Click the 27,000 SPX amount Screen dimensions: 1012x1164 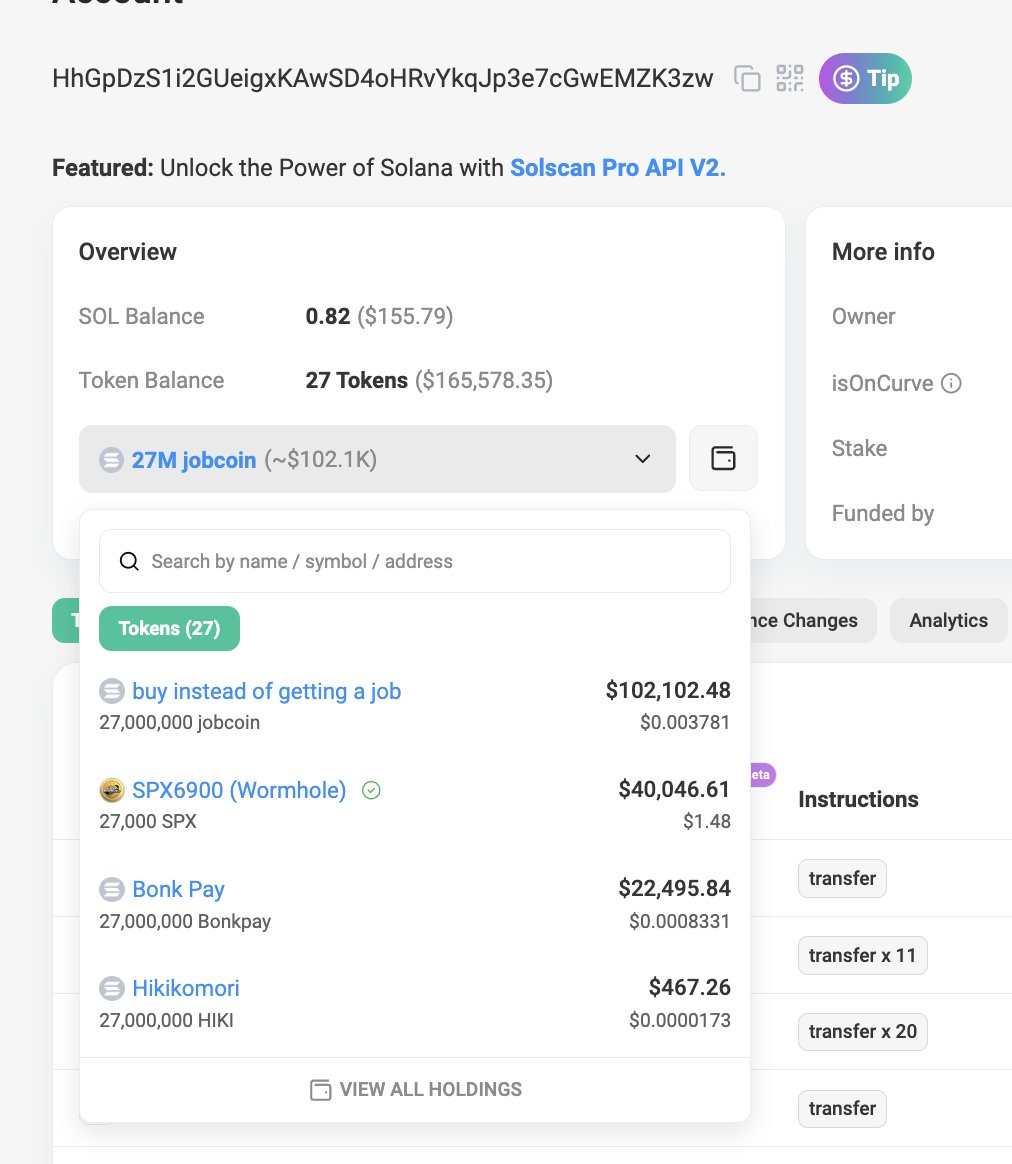(148, 822)
